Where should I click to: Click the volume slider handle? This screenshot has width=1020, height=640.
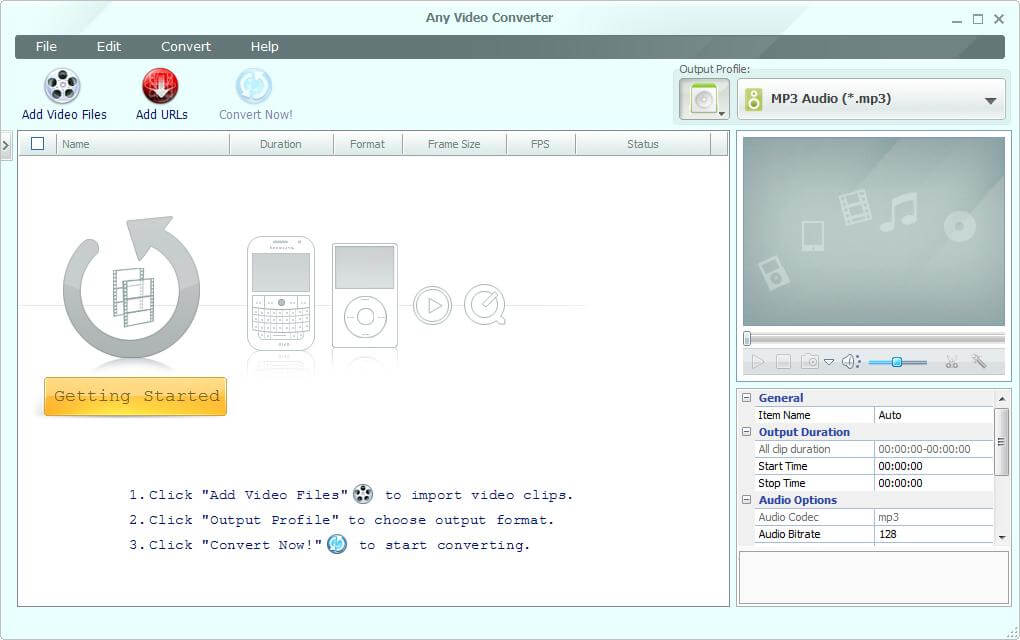pyautogui.click(x=897, y=362)
